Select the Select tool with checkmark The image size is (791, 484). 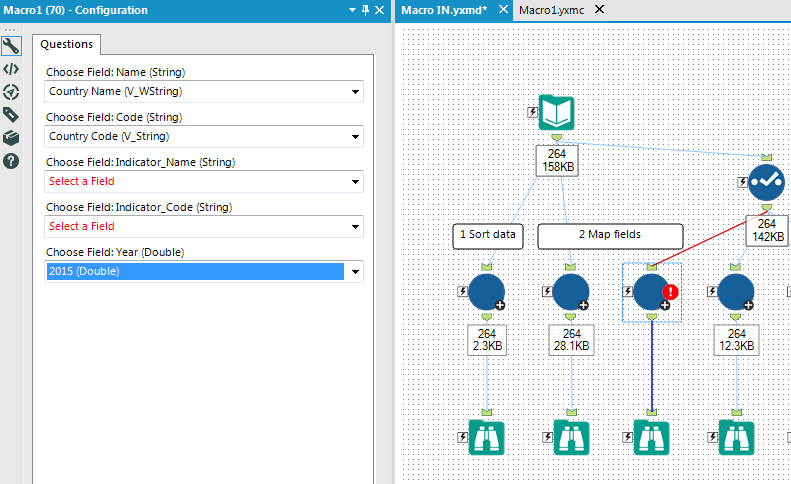766,182
